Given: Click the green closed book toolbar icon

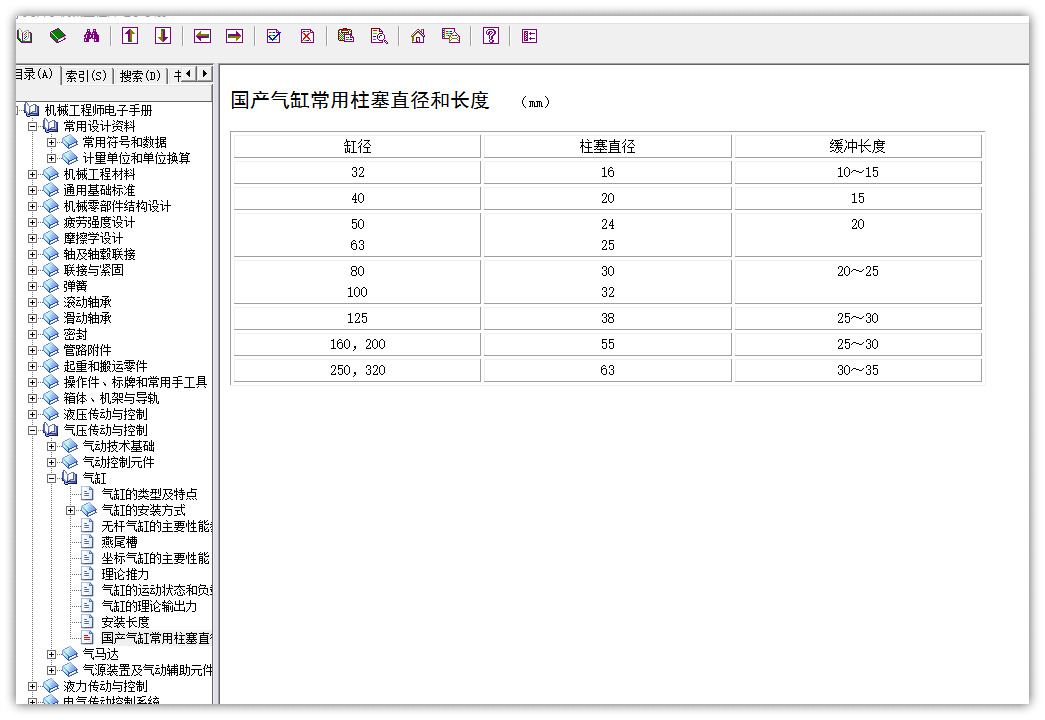Looking at the screenshot, I should point(58,36).
